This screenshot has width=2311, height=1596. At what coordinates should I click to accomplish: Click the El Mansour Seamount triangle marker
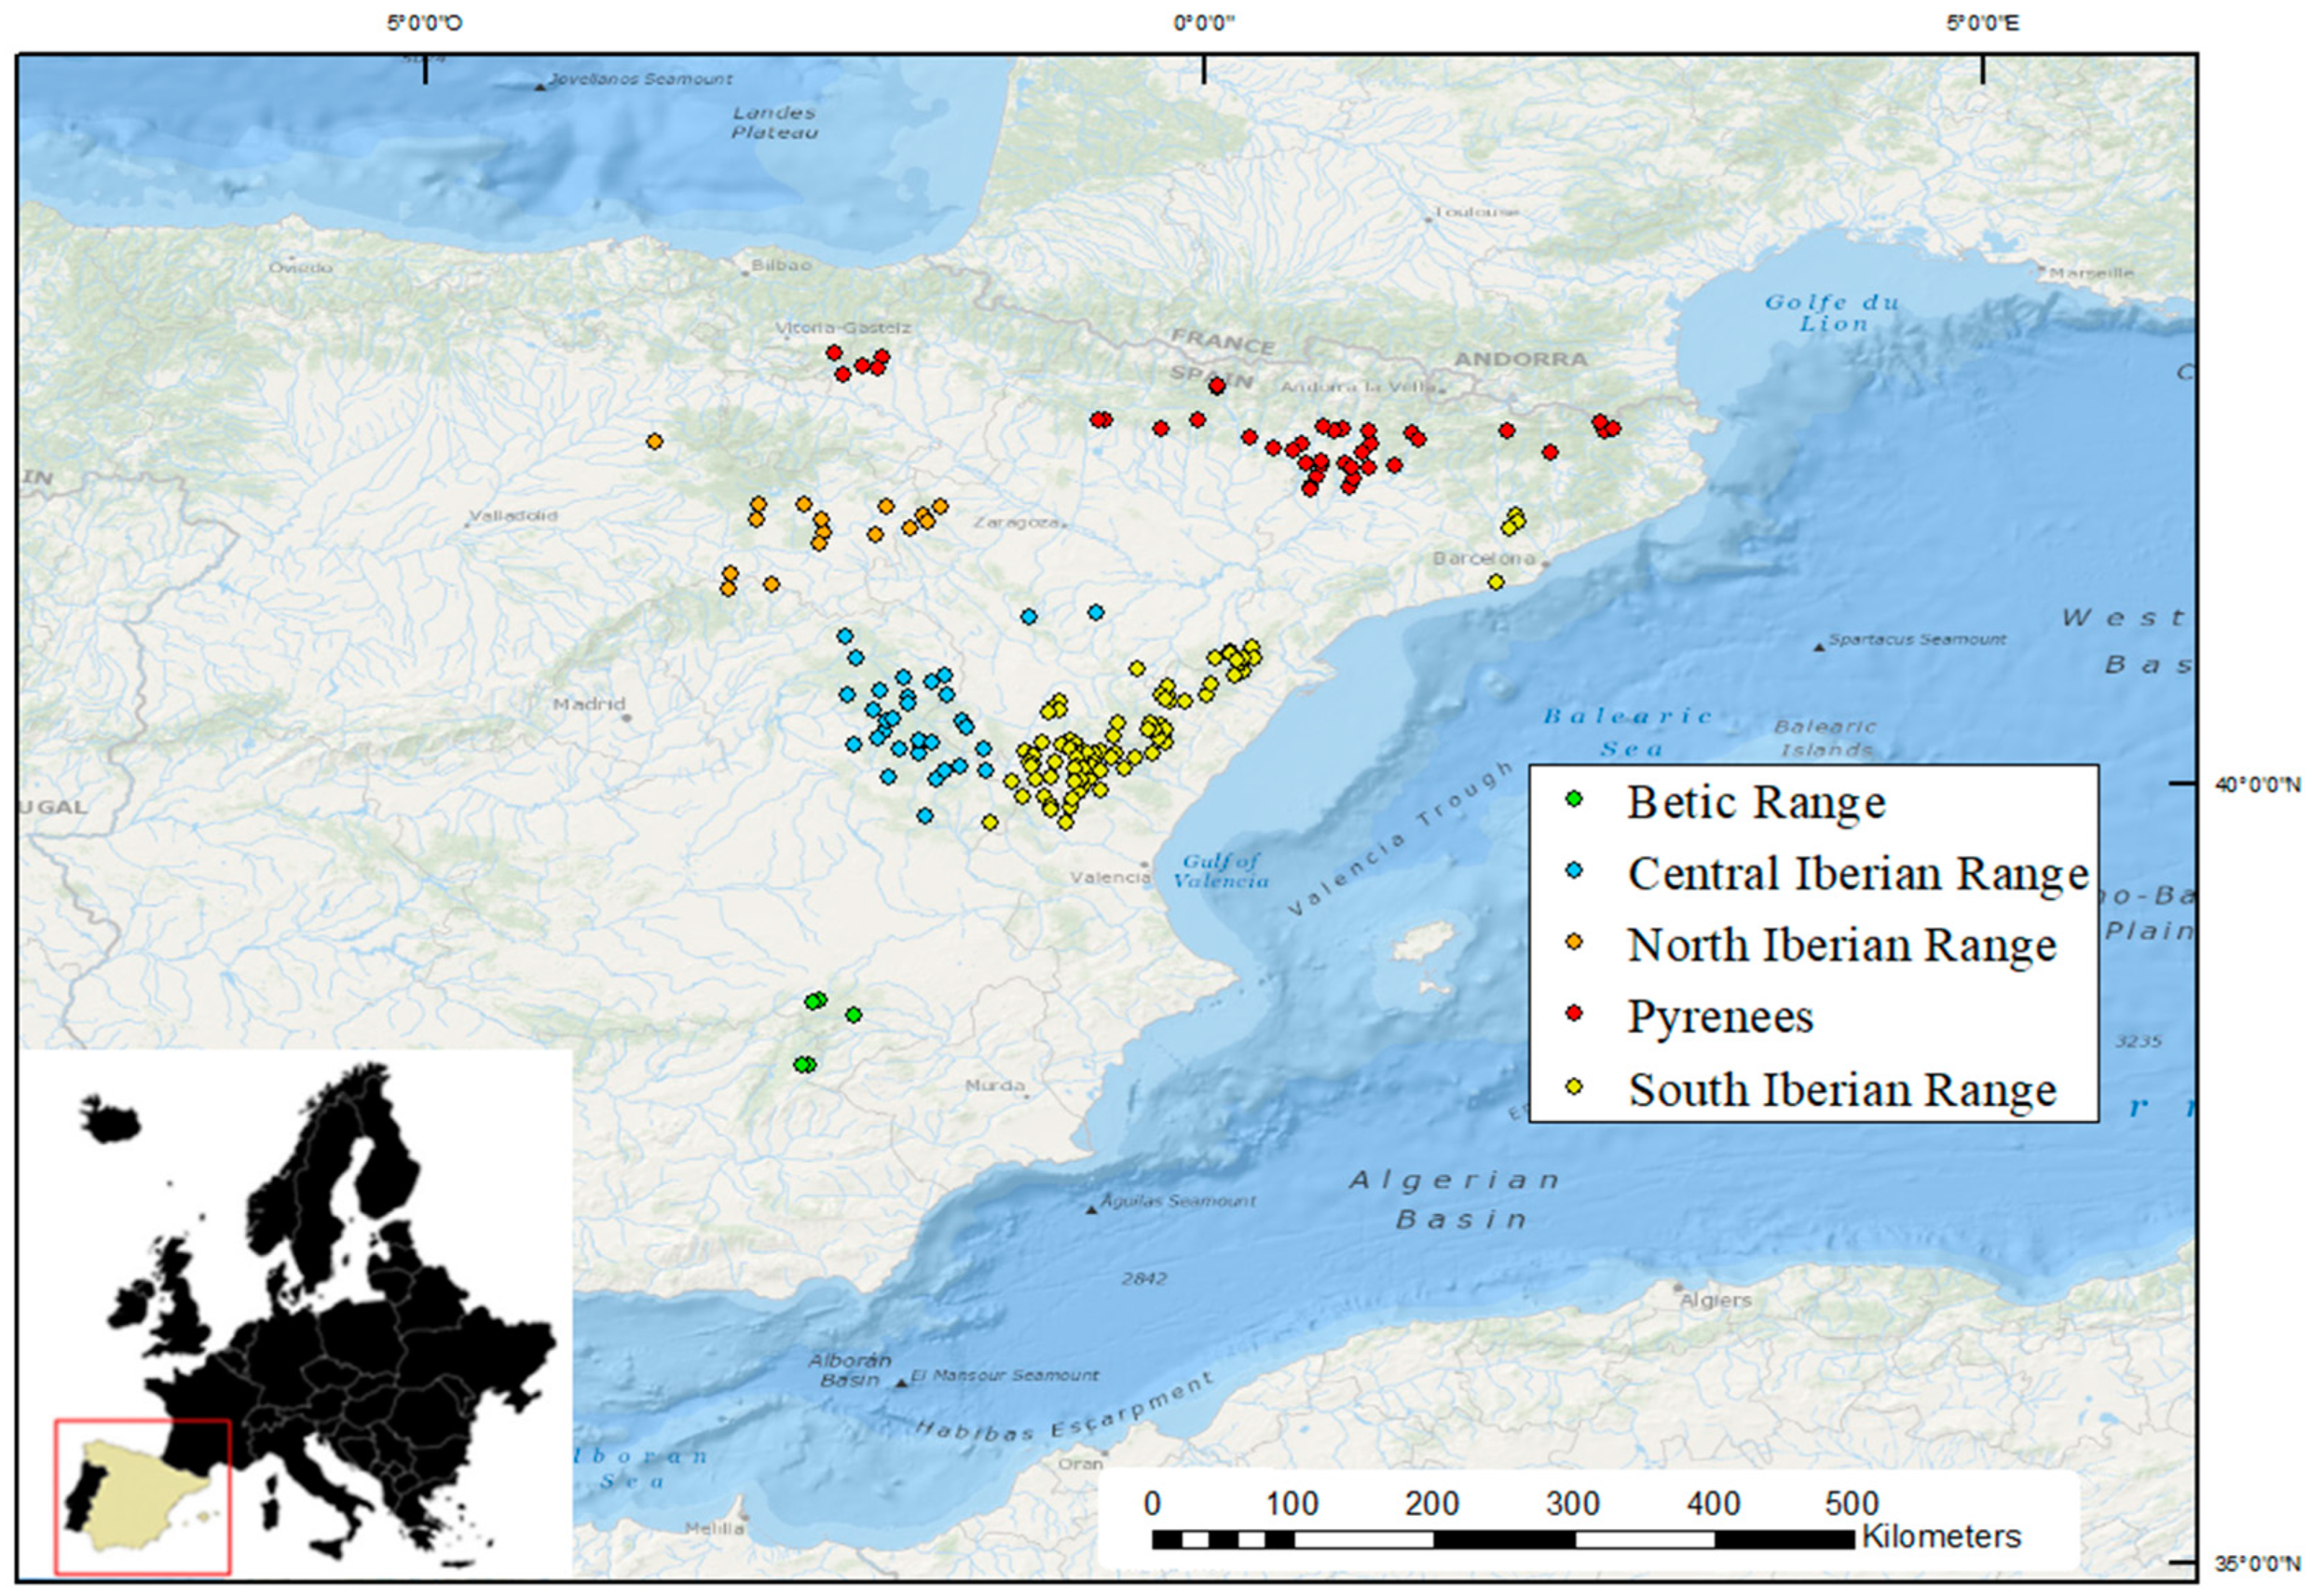901,1383
